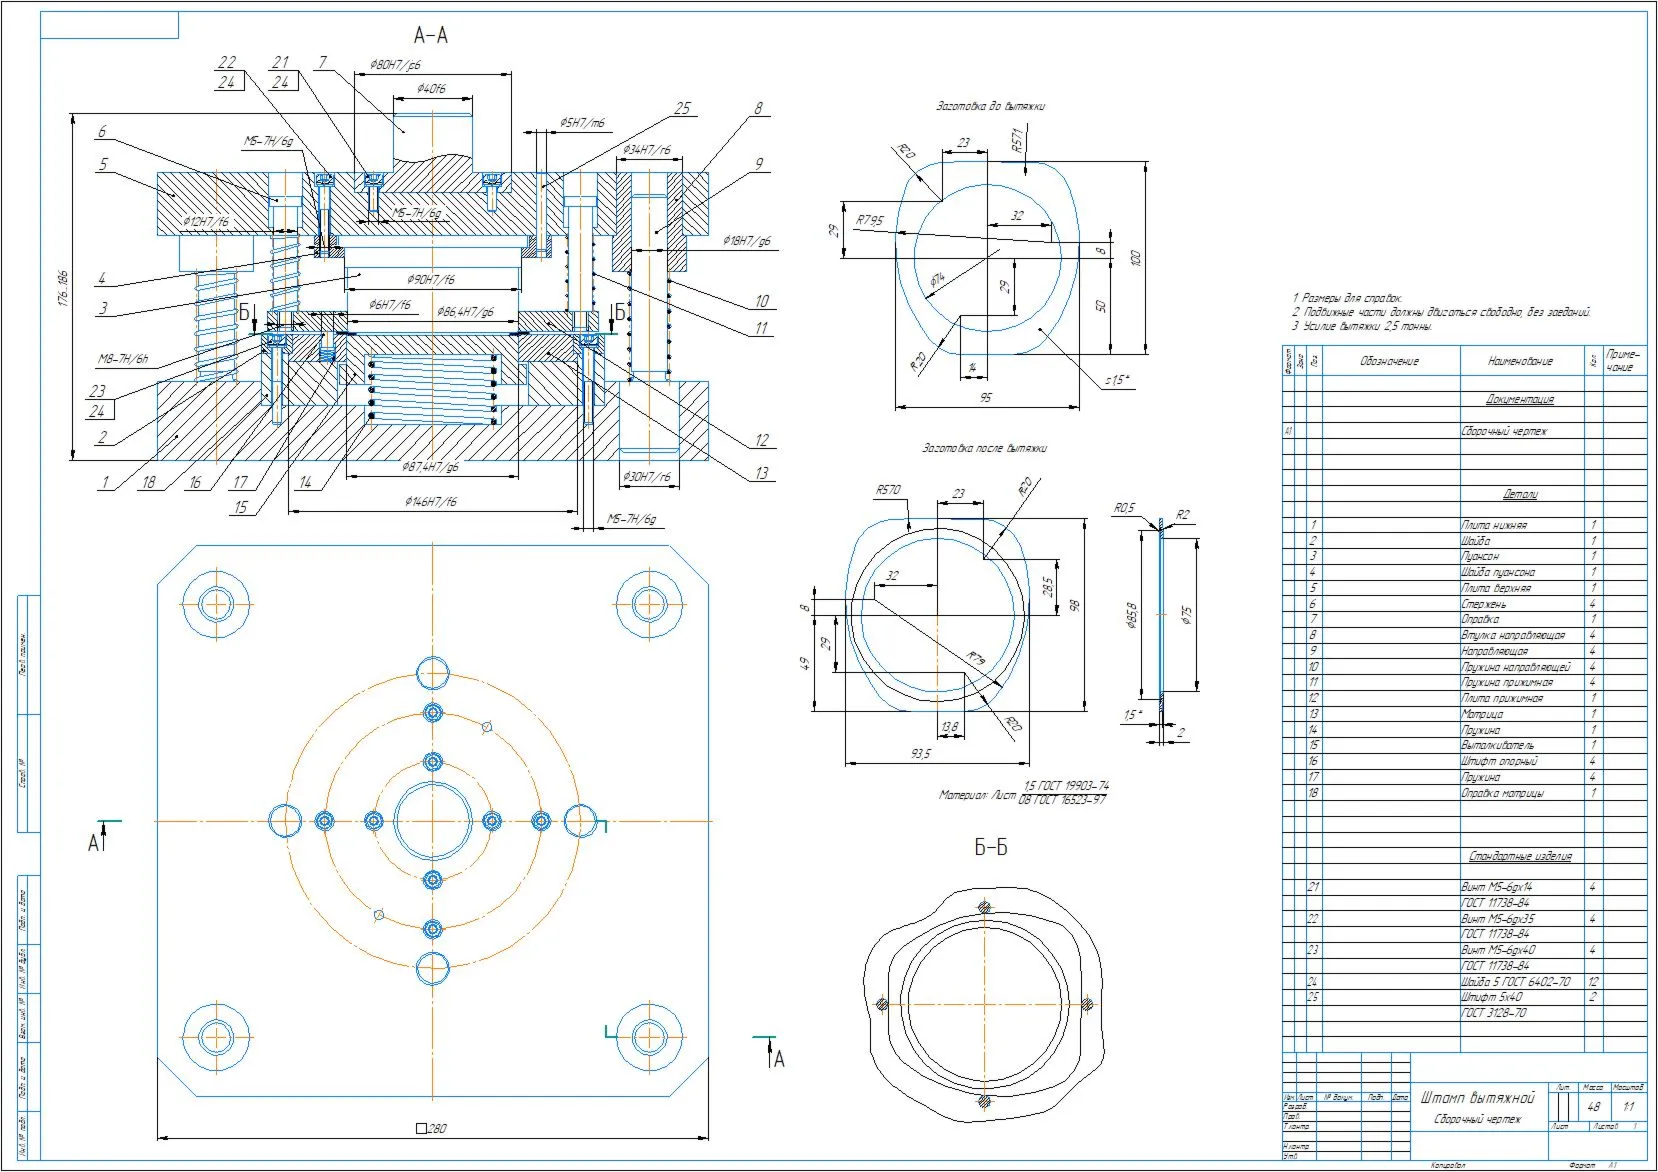Viewport: 1658px width, 1172px height.
Task: Select the square 280 dimension under plan view
Action: pyautogui.click(x=431, y=1128)
